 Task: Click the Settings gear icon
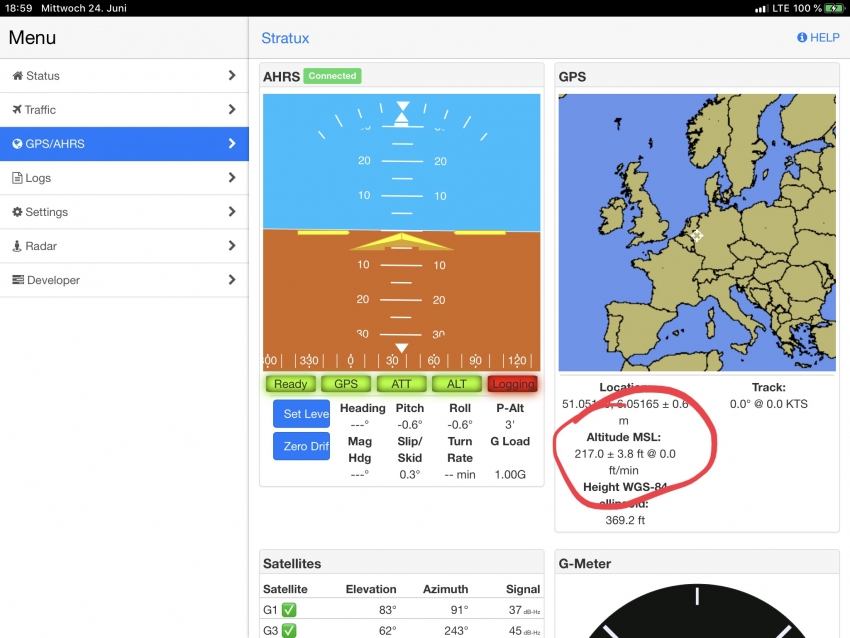pyautogui.click(x=17, y=212)
